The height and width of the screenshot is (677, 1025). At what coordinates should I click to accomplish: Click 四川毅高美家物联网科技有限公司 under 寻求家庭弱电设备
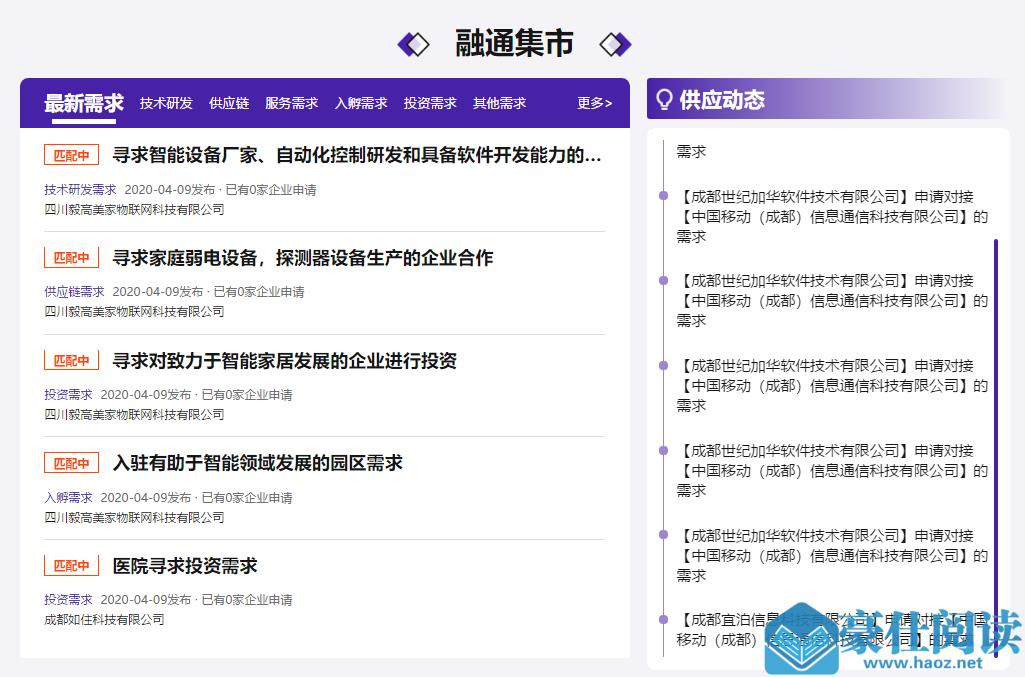134,312
